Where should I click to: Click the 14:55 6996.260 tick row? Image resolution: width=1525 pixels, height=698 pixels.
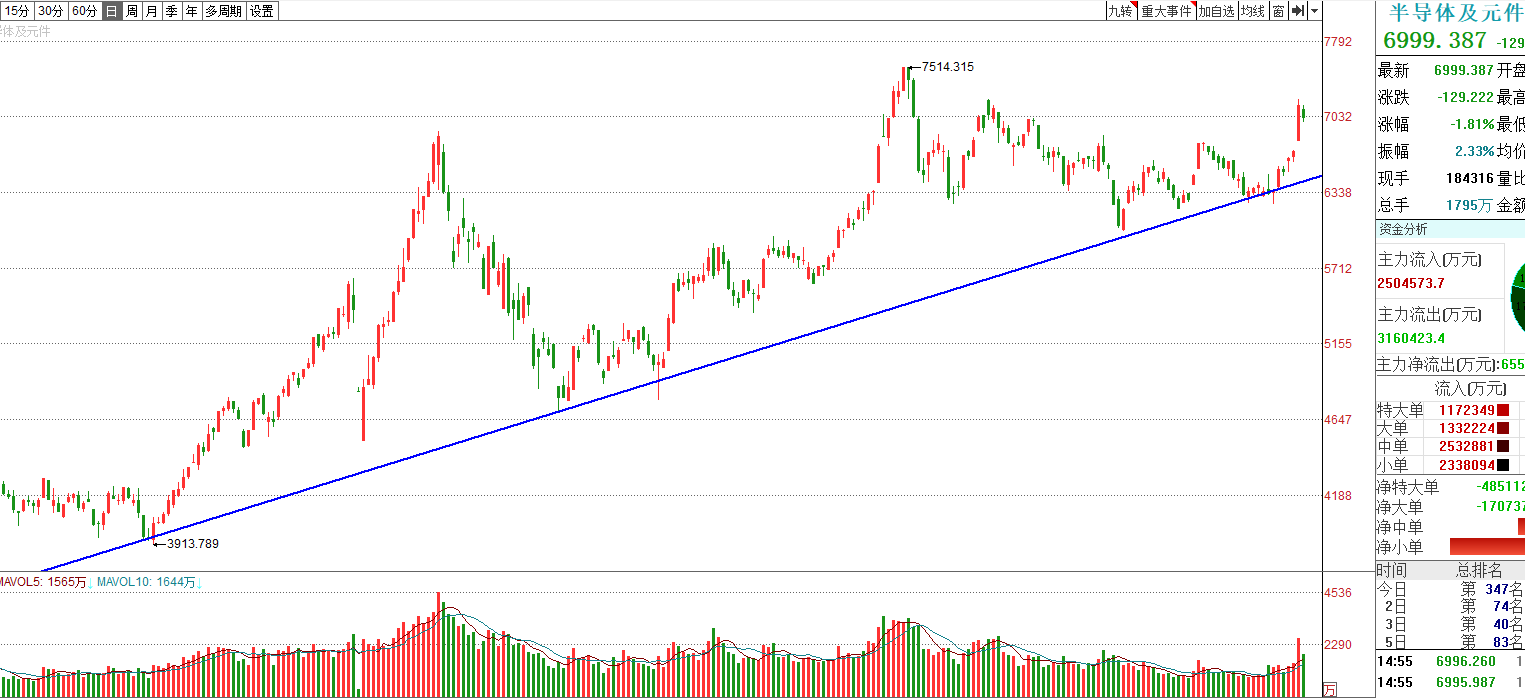[1450, 661]
